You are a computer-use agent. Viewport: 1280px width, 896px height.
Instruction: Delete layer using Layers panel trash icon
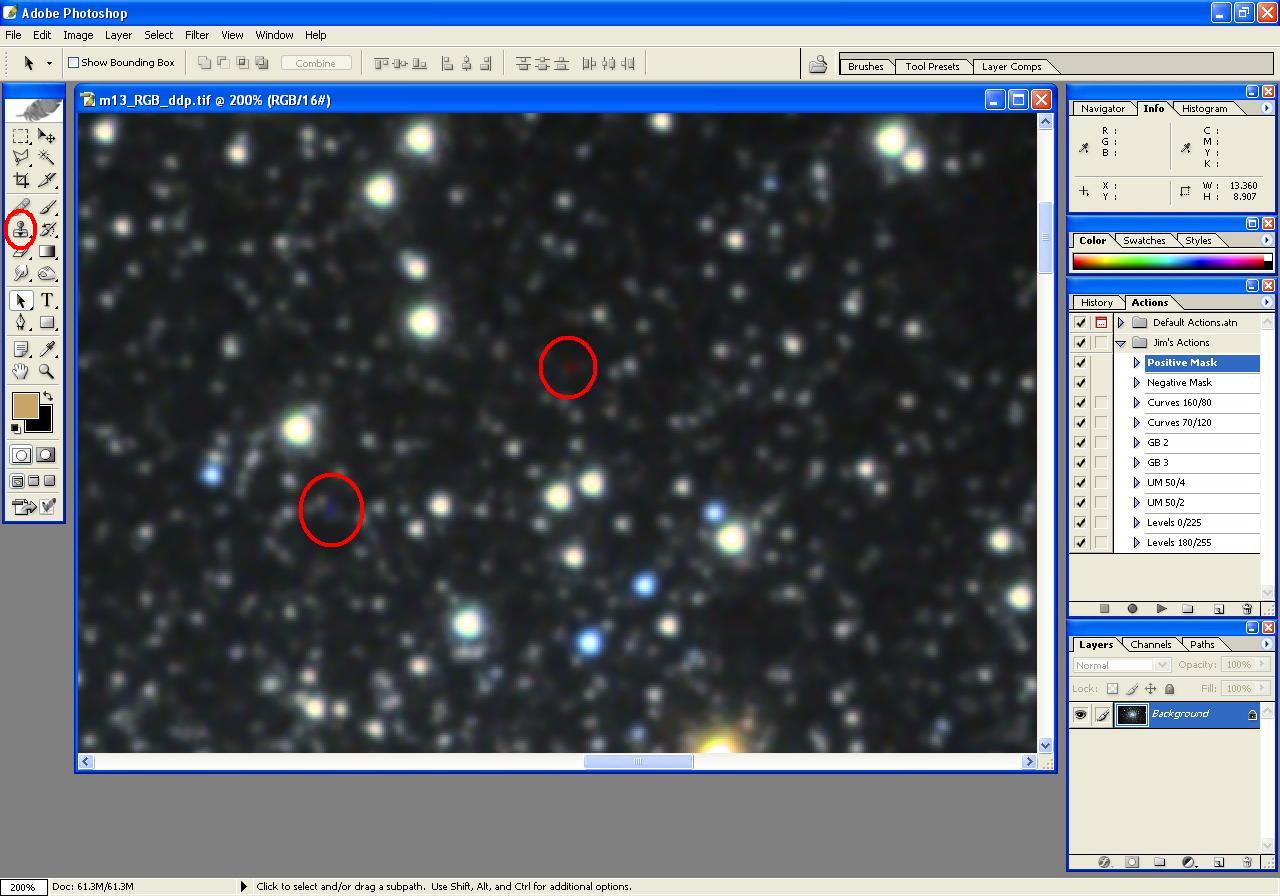point(1247,862)
